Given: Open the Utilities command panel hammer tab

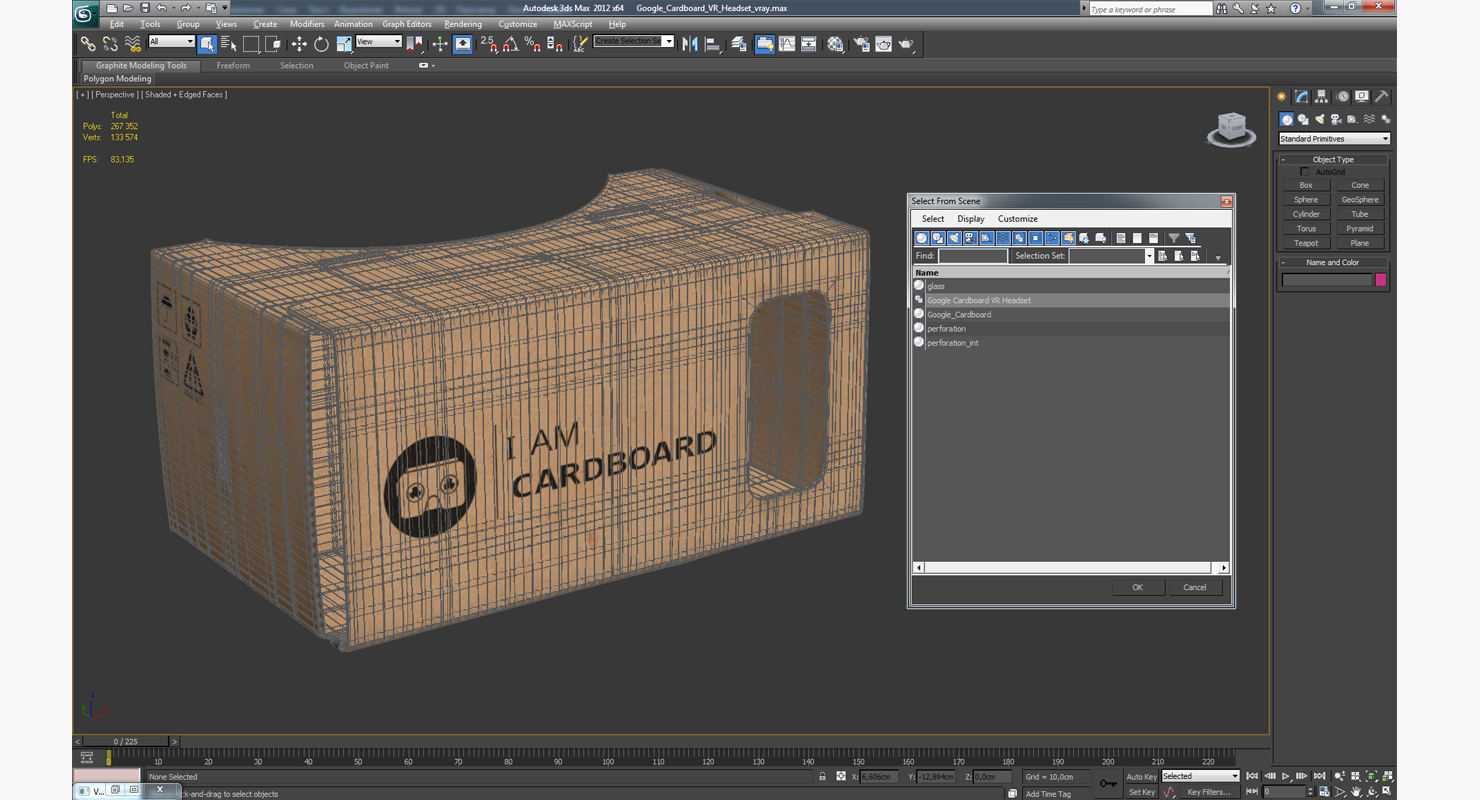Looking at the screenshot, I should (x=1381, y=97).
